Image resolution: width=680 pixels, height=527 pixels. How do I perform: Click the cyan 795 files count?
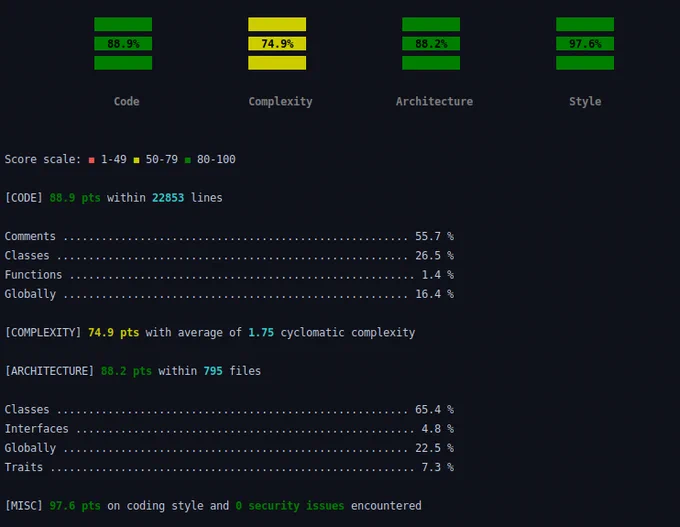click(213, 371)
